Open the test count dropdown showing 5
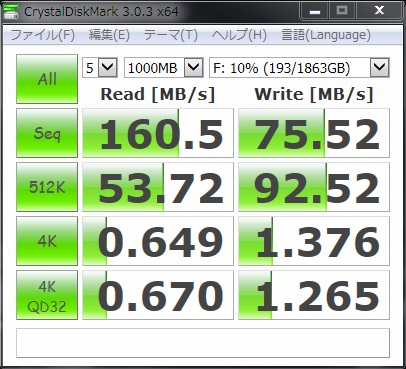The image size is (406, 369). pyautogui.click(x=100, y=68)
